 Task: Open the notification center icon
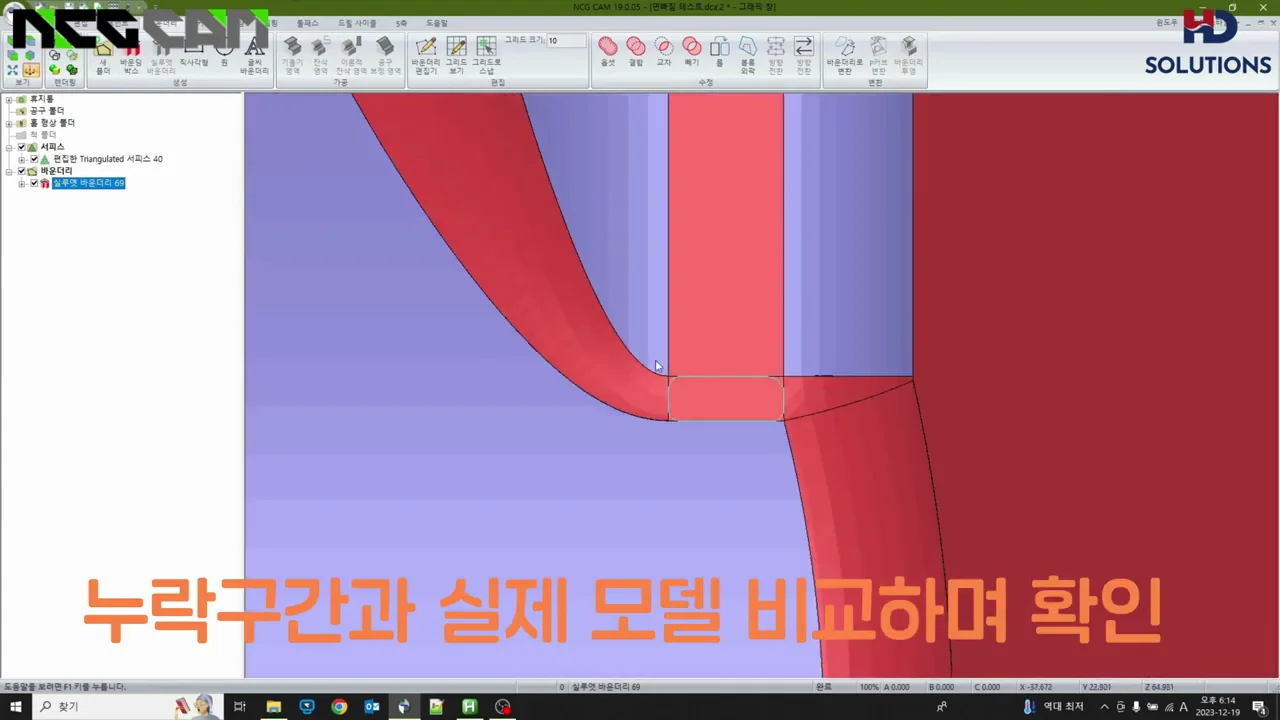point(1259,707)
